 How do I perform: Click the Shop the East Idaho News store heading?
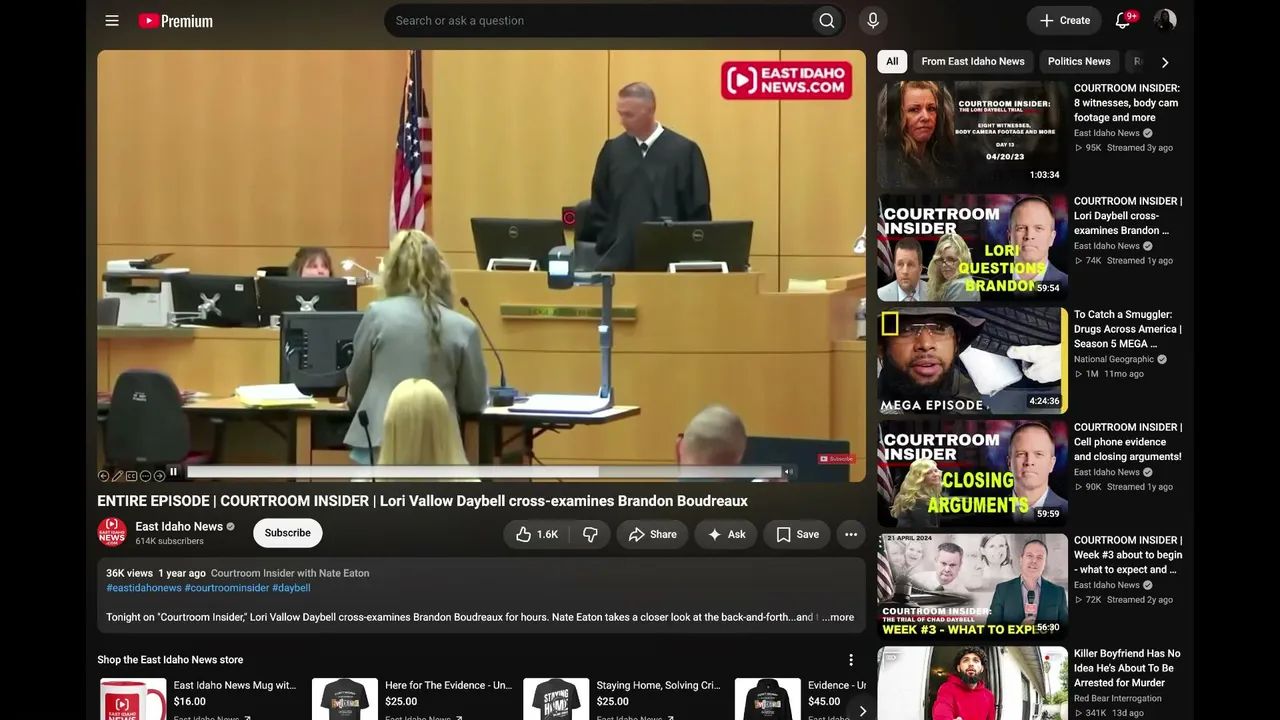(170, 660)
